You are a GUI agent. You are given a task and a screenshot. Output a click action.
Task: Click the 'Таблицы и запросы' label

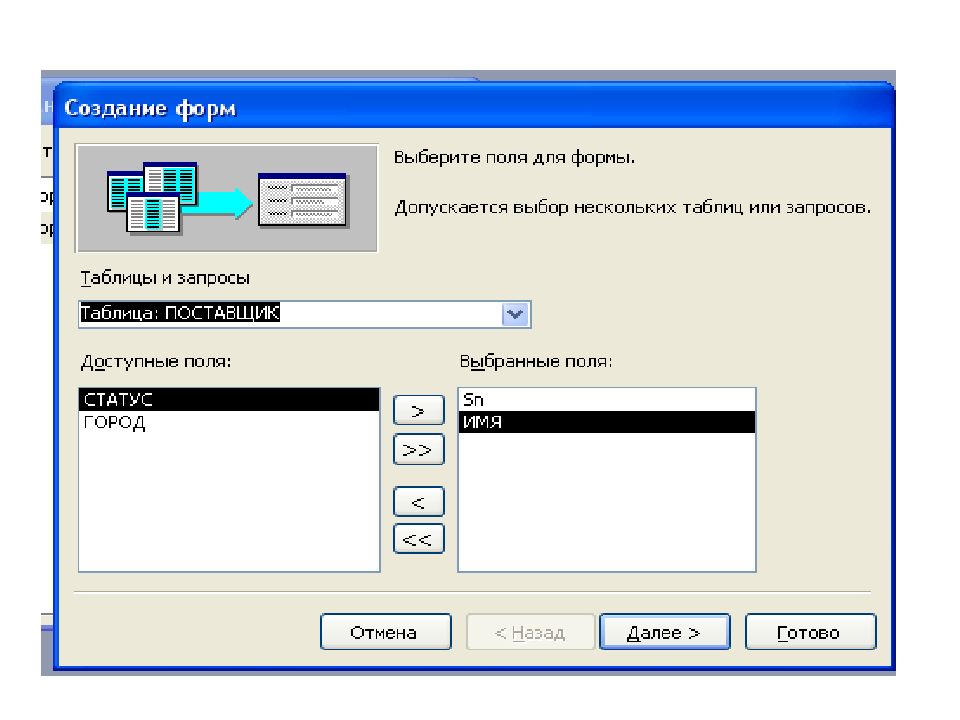(x=164, y=277)
